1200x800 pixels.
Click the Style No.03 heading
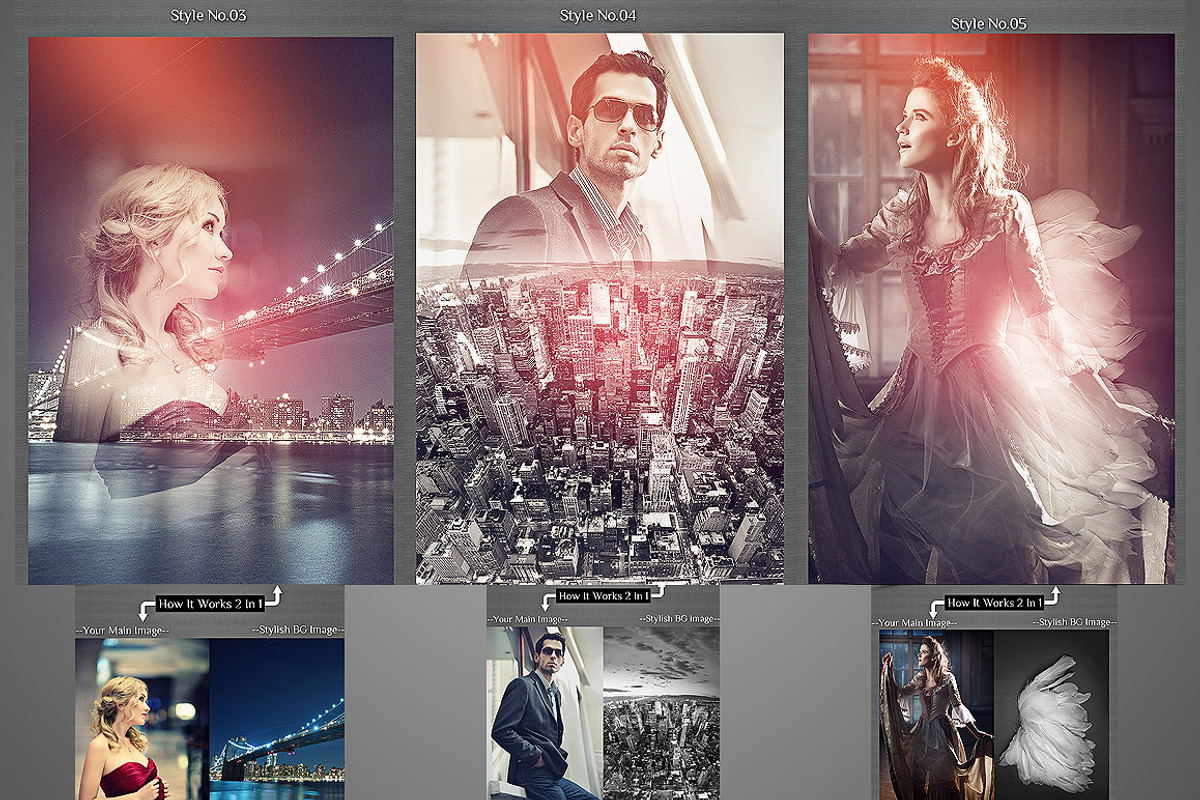[208, 16]
